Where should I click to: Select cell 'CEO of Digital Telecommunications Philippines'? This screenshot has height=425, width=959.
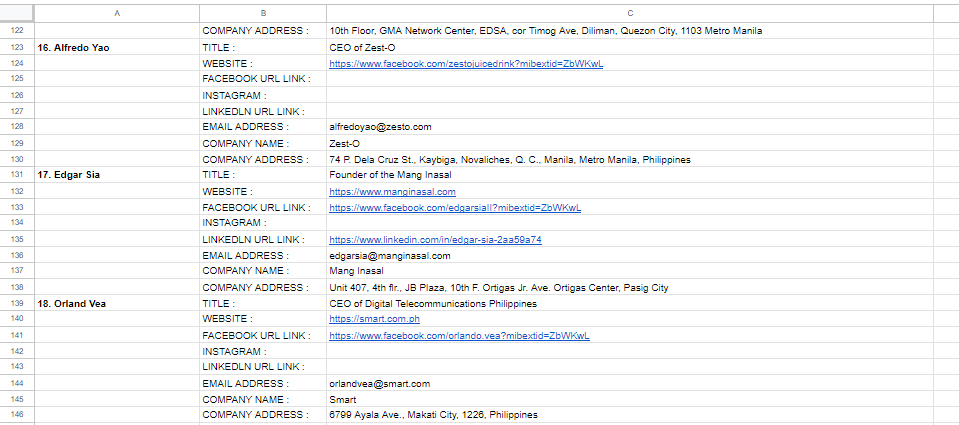pyautogui.click(x=630, y=303)
